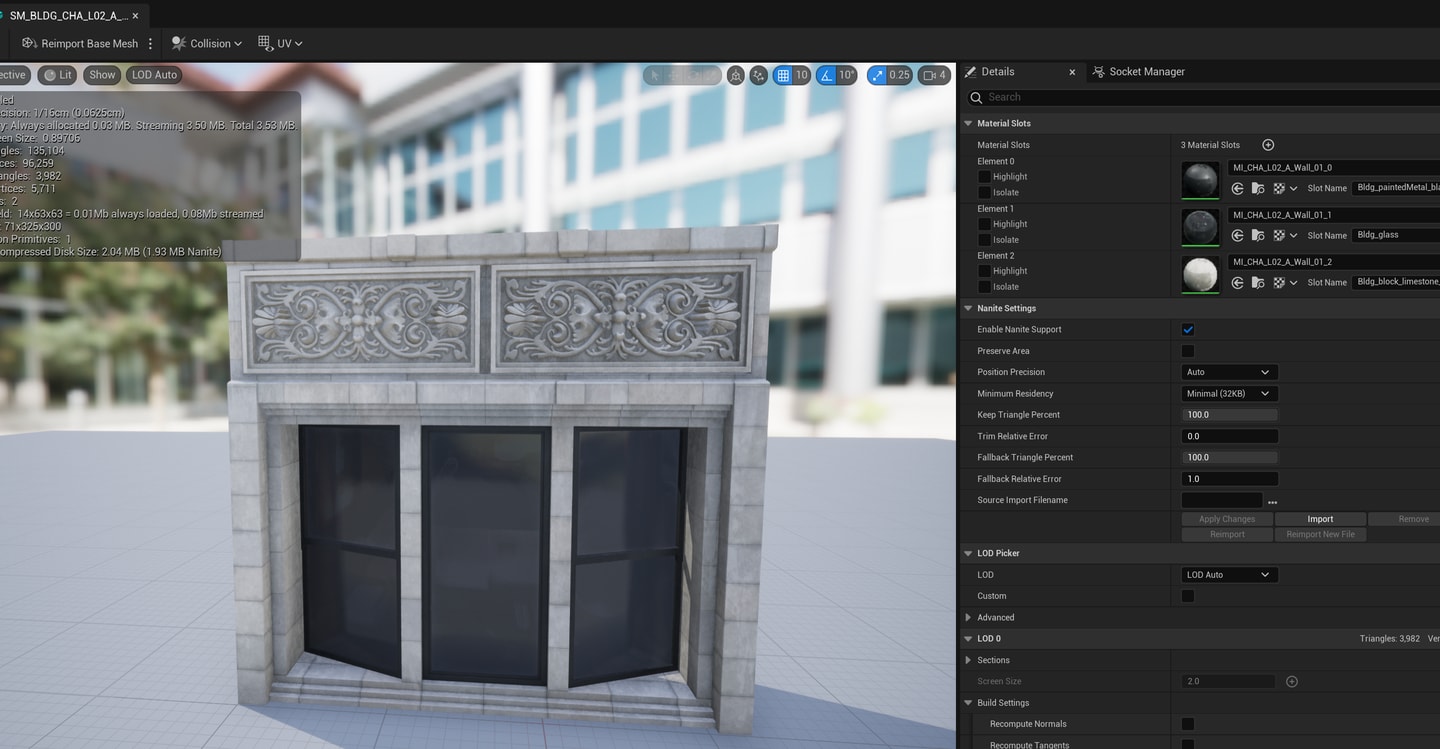
Task: Toggle rotation snap angle icon
Action: [826, 75]
